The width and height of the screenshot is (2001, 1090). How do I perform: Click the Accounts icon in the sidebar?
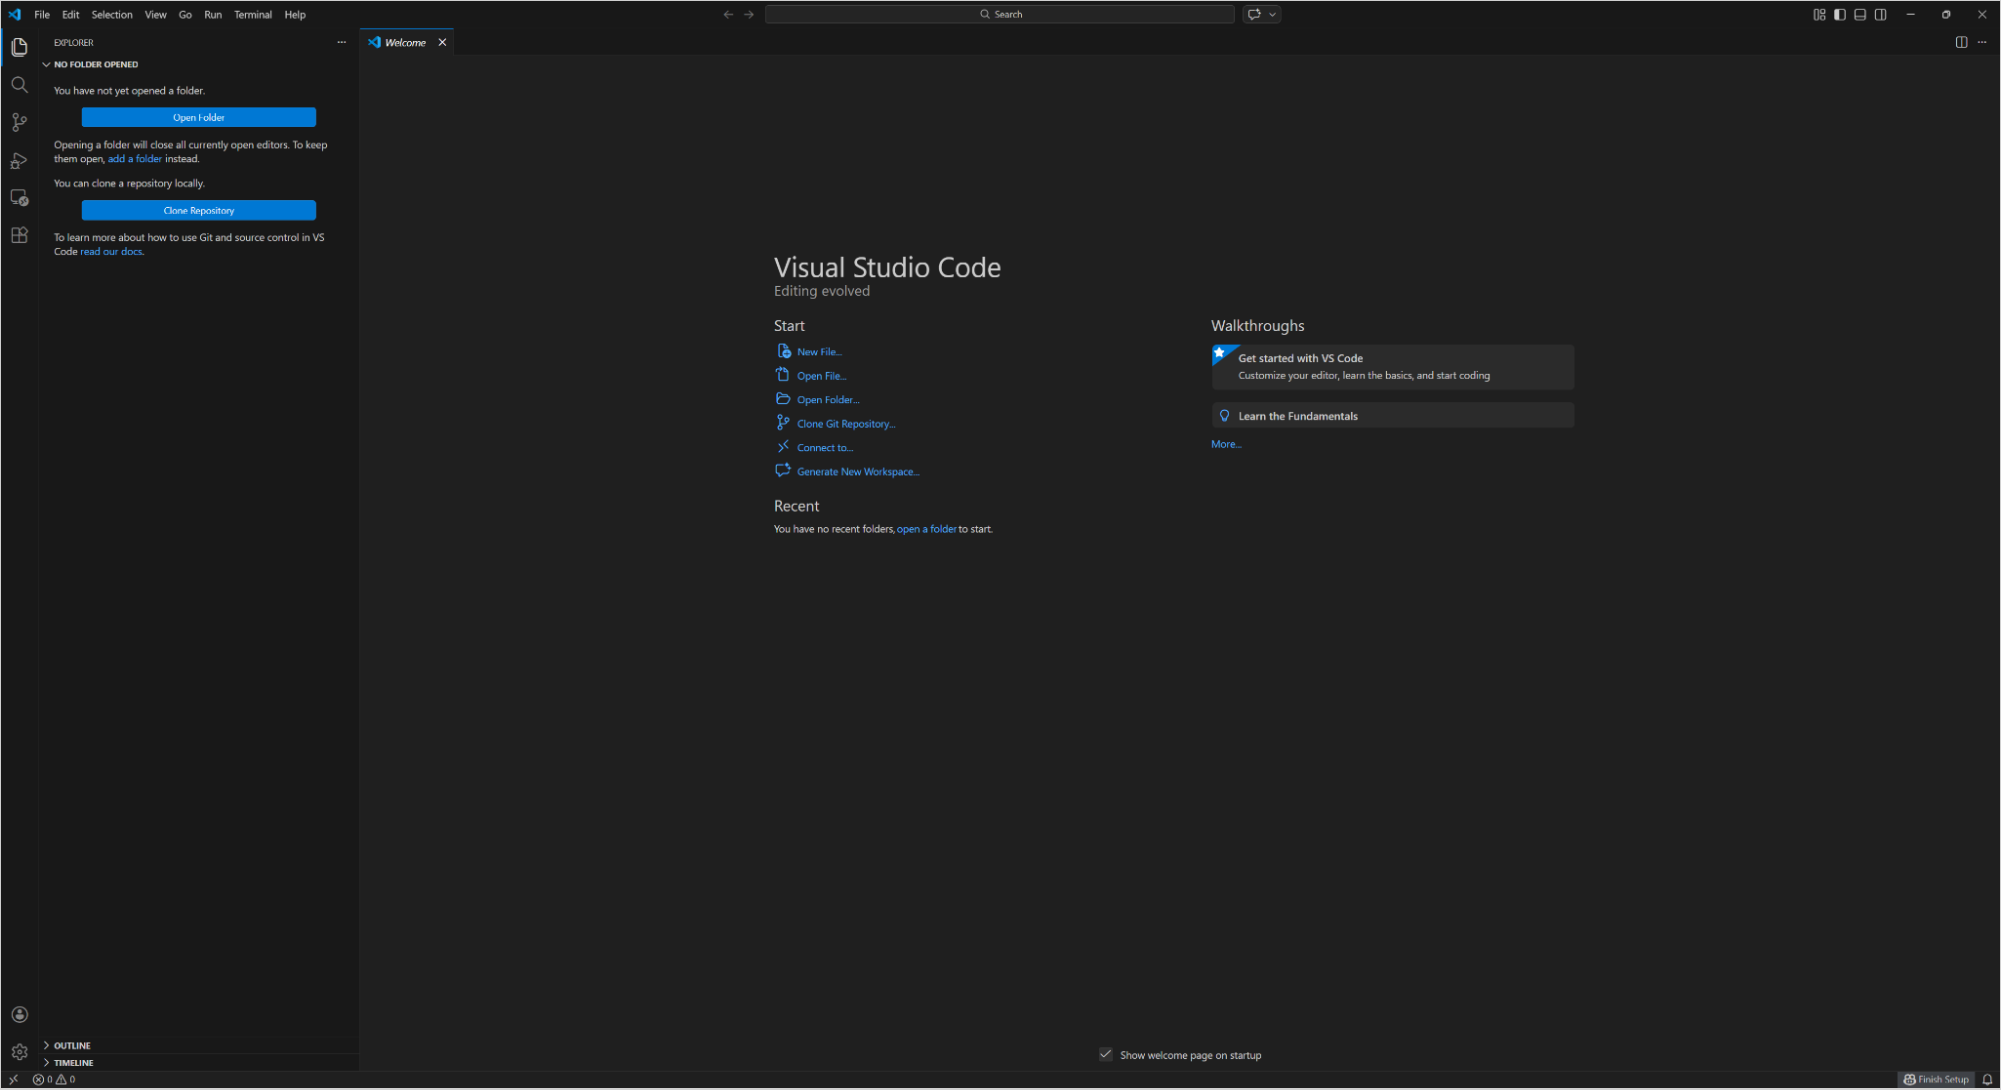coord(19,1014)
